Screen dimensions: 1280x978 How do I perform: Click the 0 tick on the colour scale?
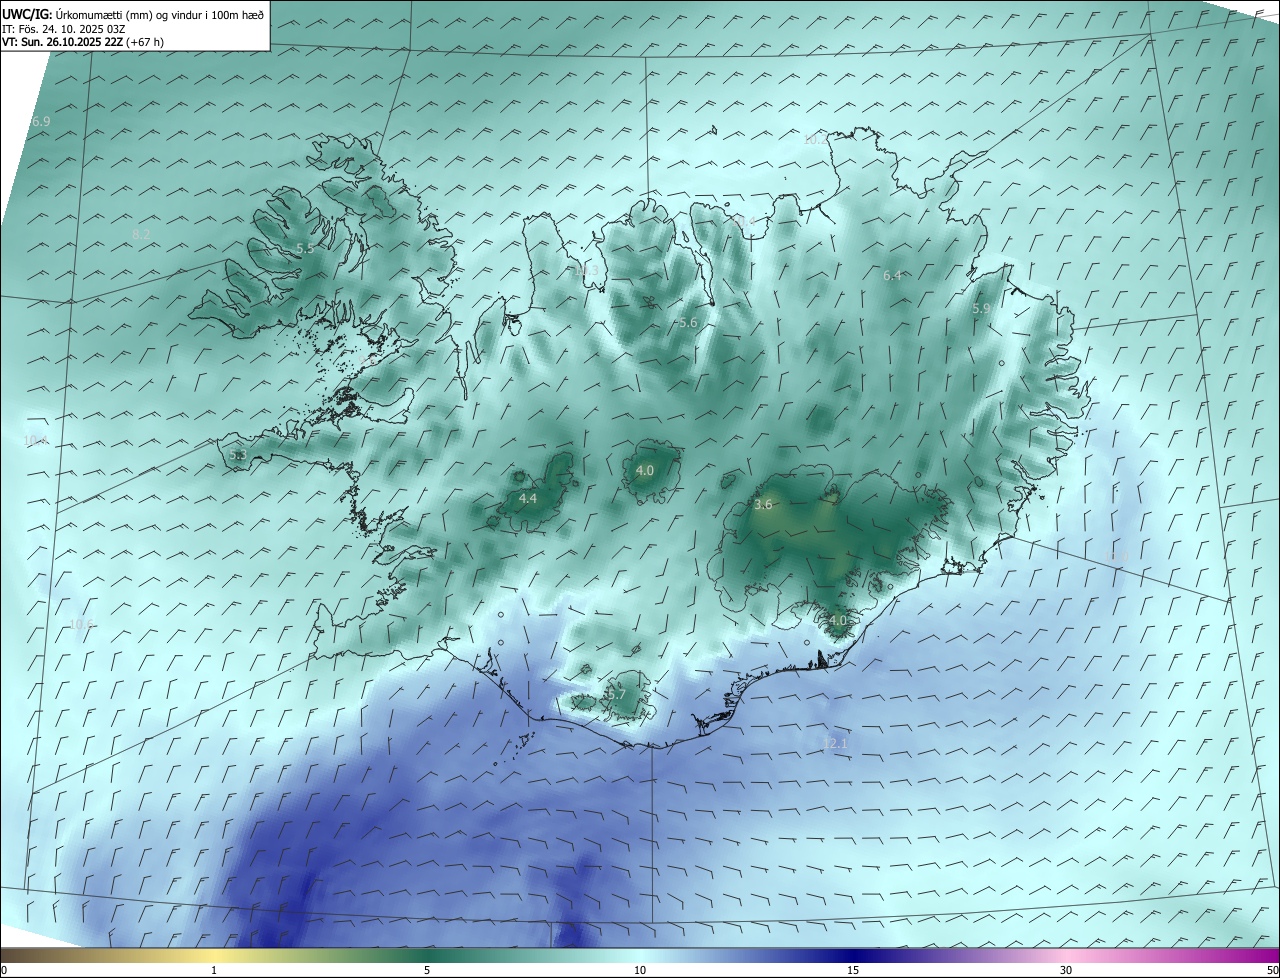pos(4,970)
